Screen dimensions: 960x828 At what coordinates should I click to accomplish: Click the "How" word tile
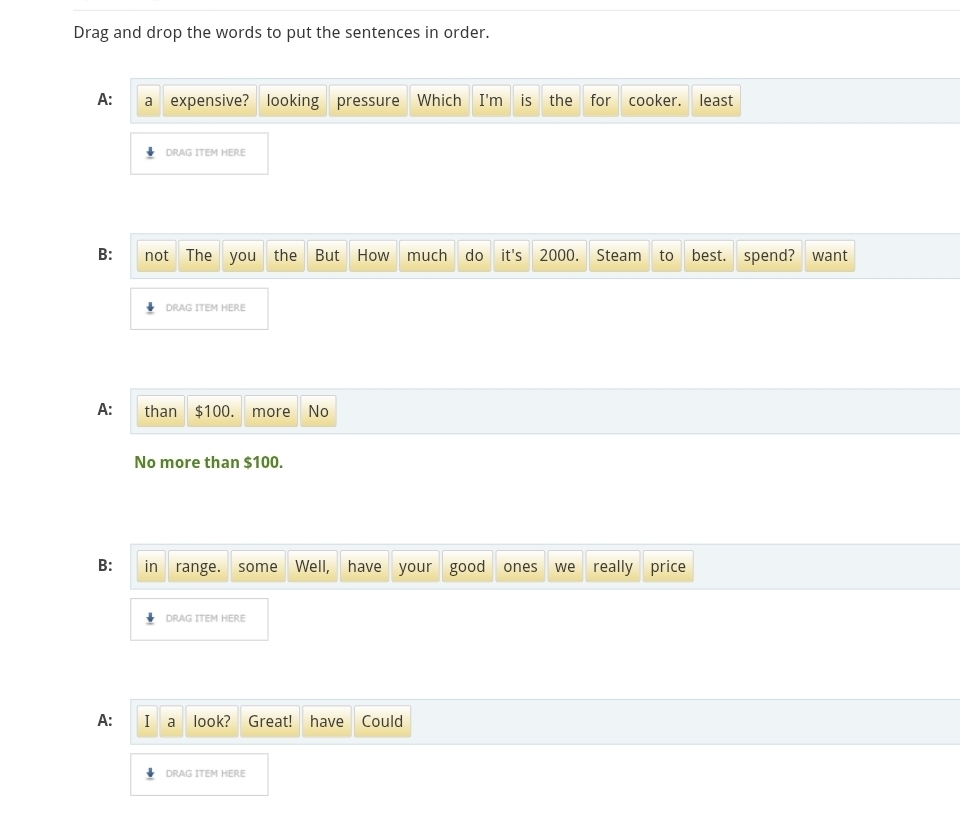pyautogui.click(x=373, y=256)
